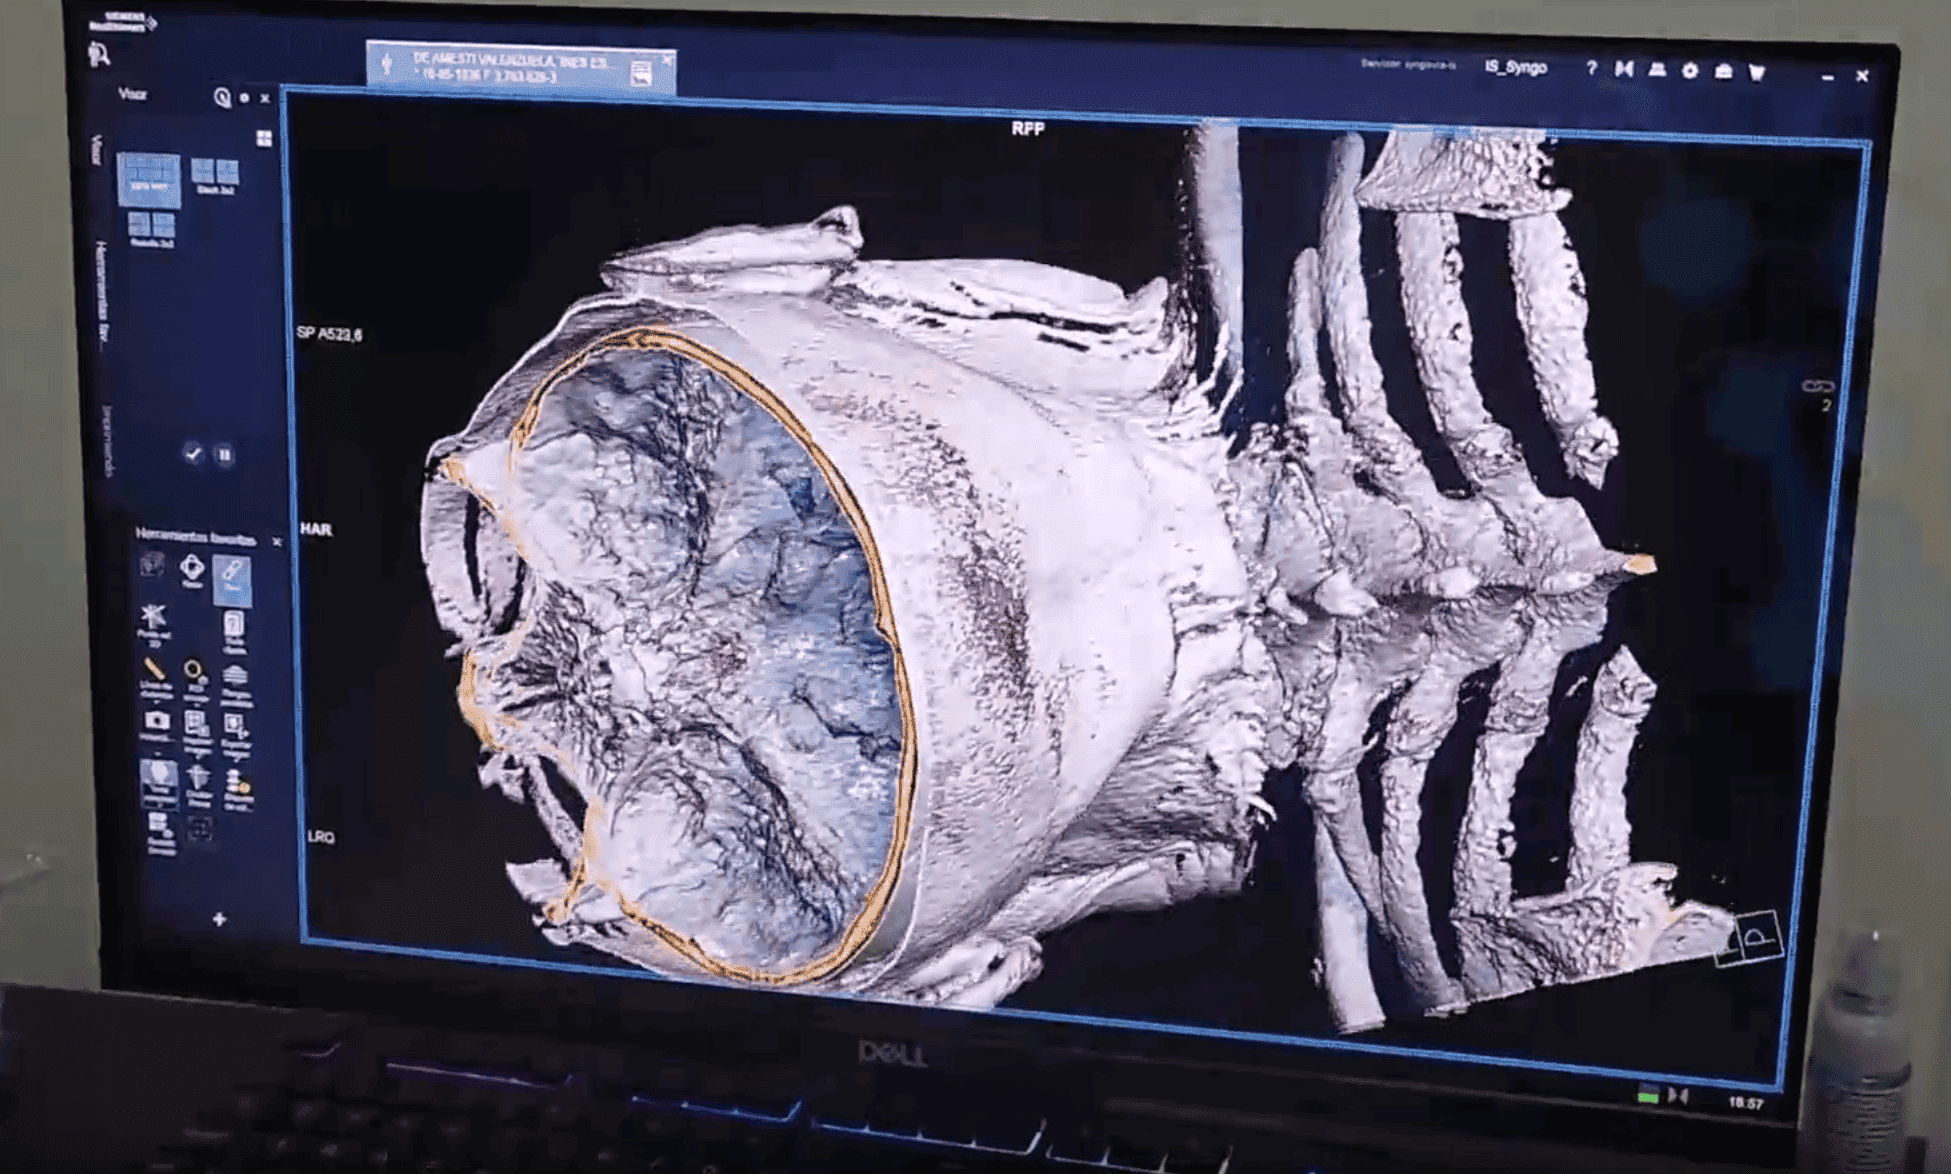Image resolution: width=1951 pixels, height=1174 pixels.
Task: Click the shopping cart icon
Action: click(x=1757, y=71)
